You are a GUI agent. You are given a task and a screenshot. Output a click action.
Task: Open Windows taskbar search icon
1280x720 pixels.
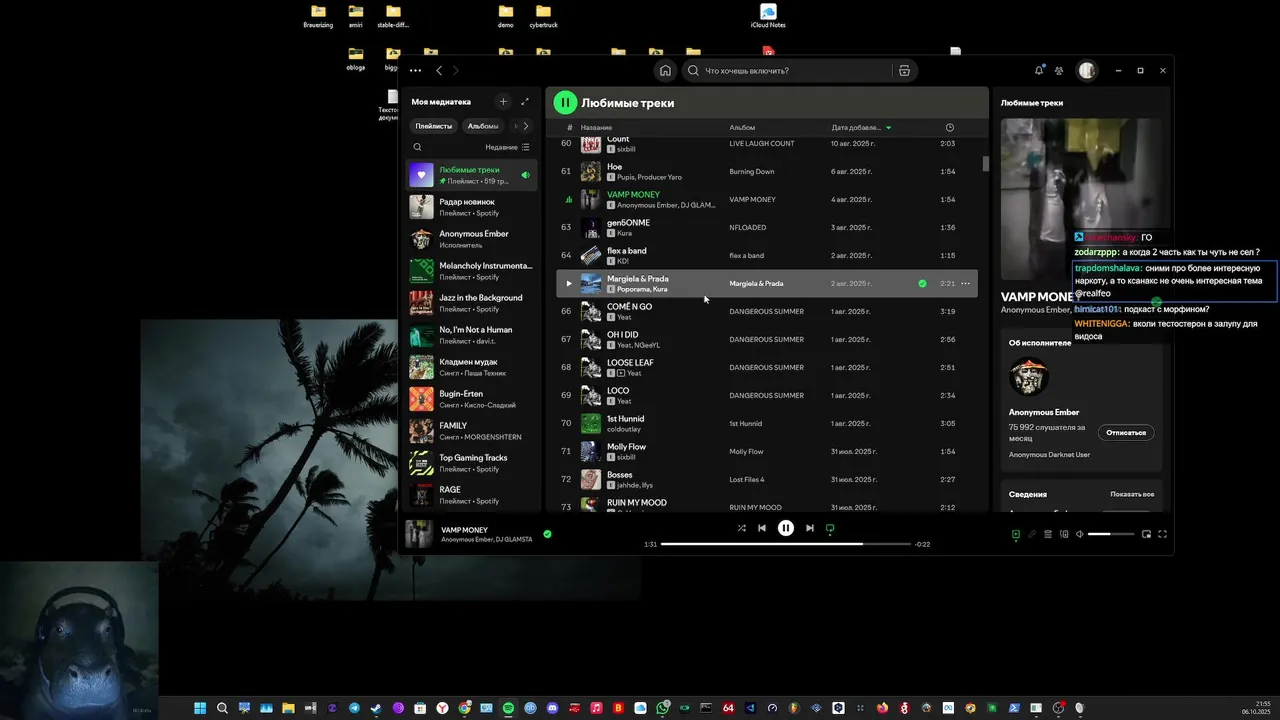click(222, 708)
